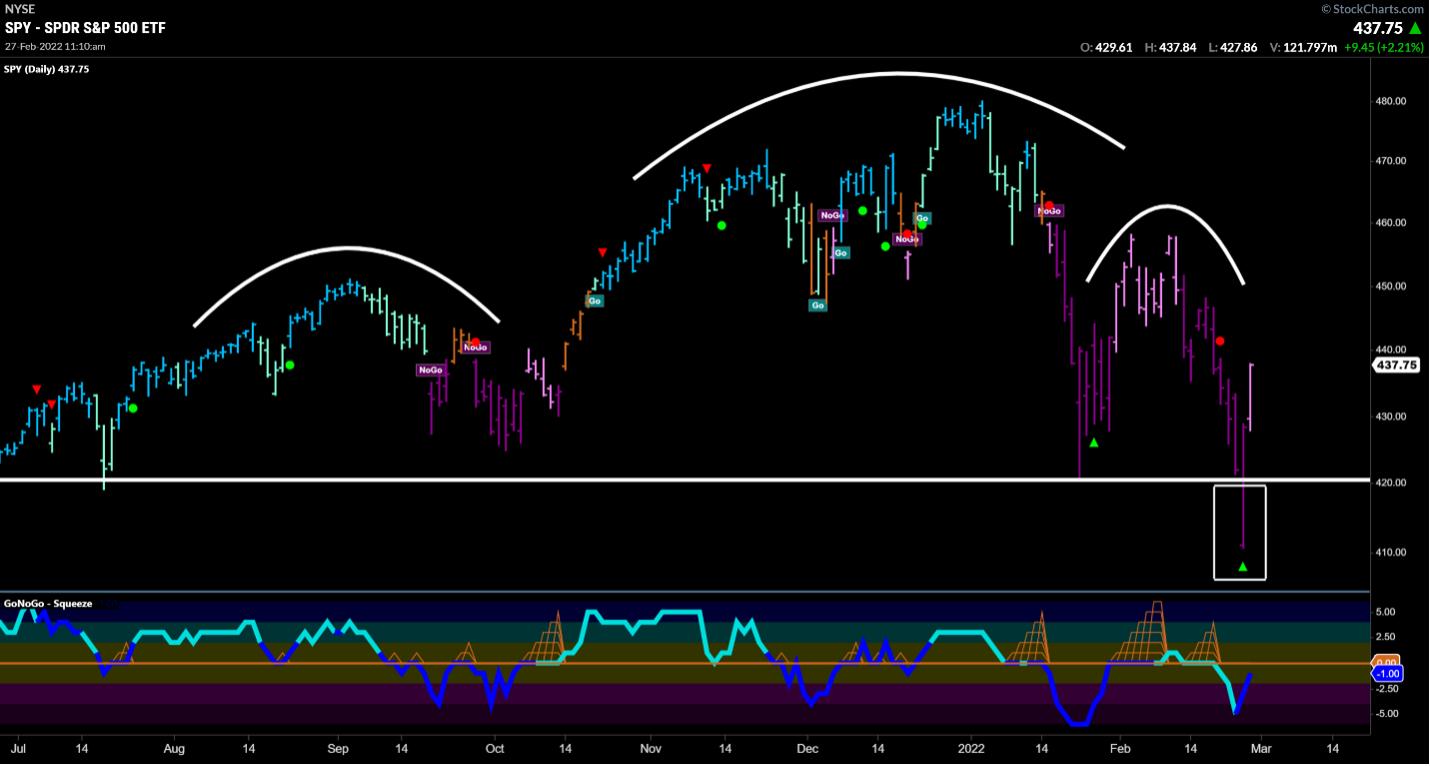1430x766 pixels.
Task: Click the red down triangle above the November bars
Action: pos(706,168)
